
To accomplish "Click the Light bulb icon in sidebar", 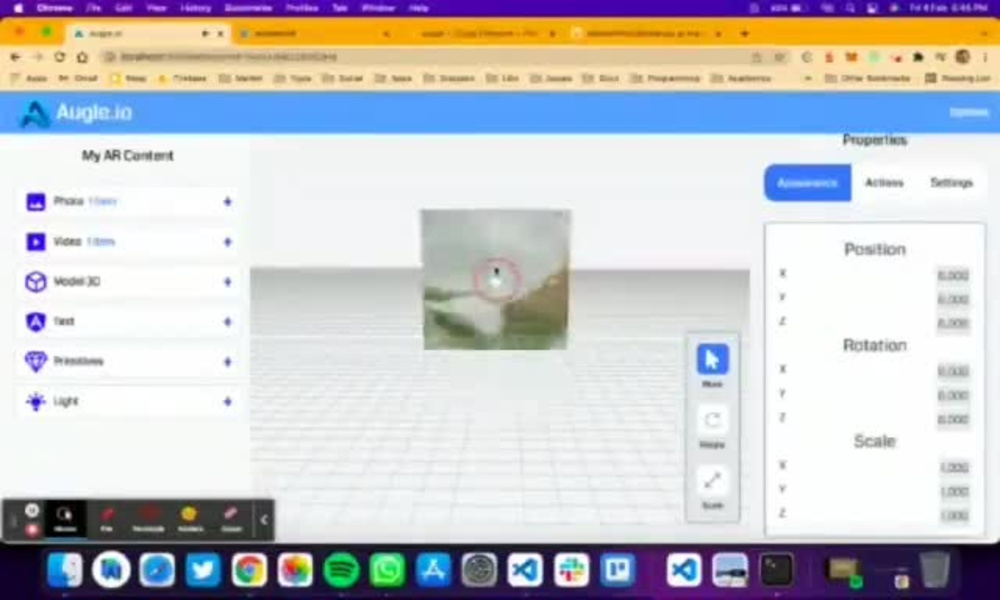I will [x=36, y=402].
